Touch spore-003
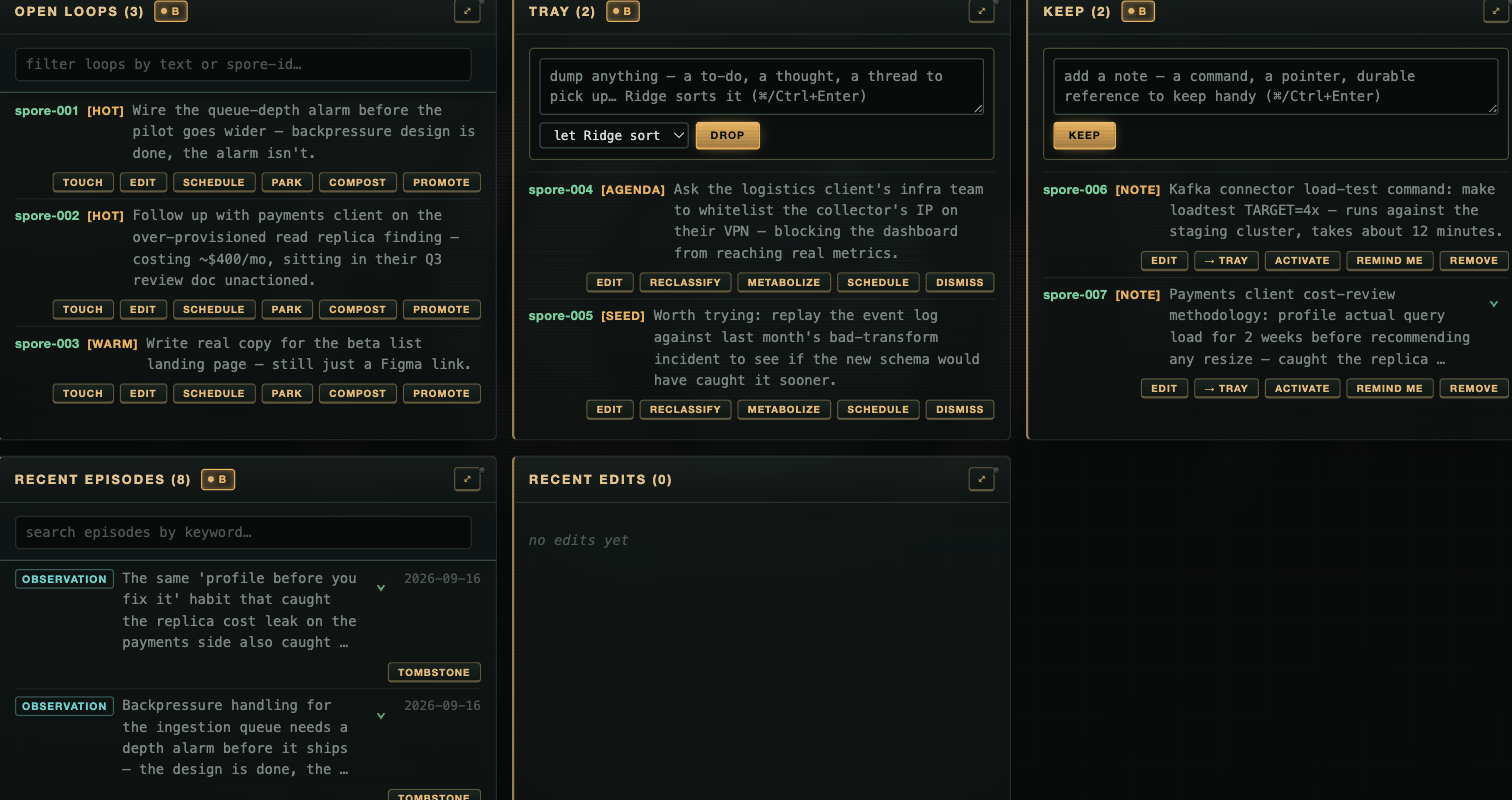Viewport: 1512px width, 800px height. 83,393
